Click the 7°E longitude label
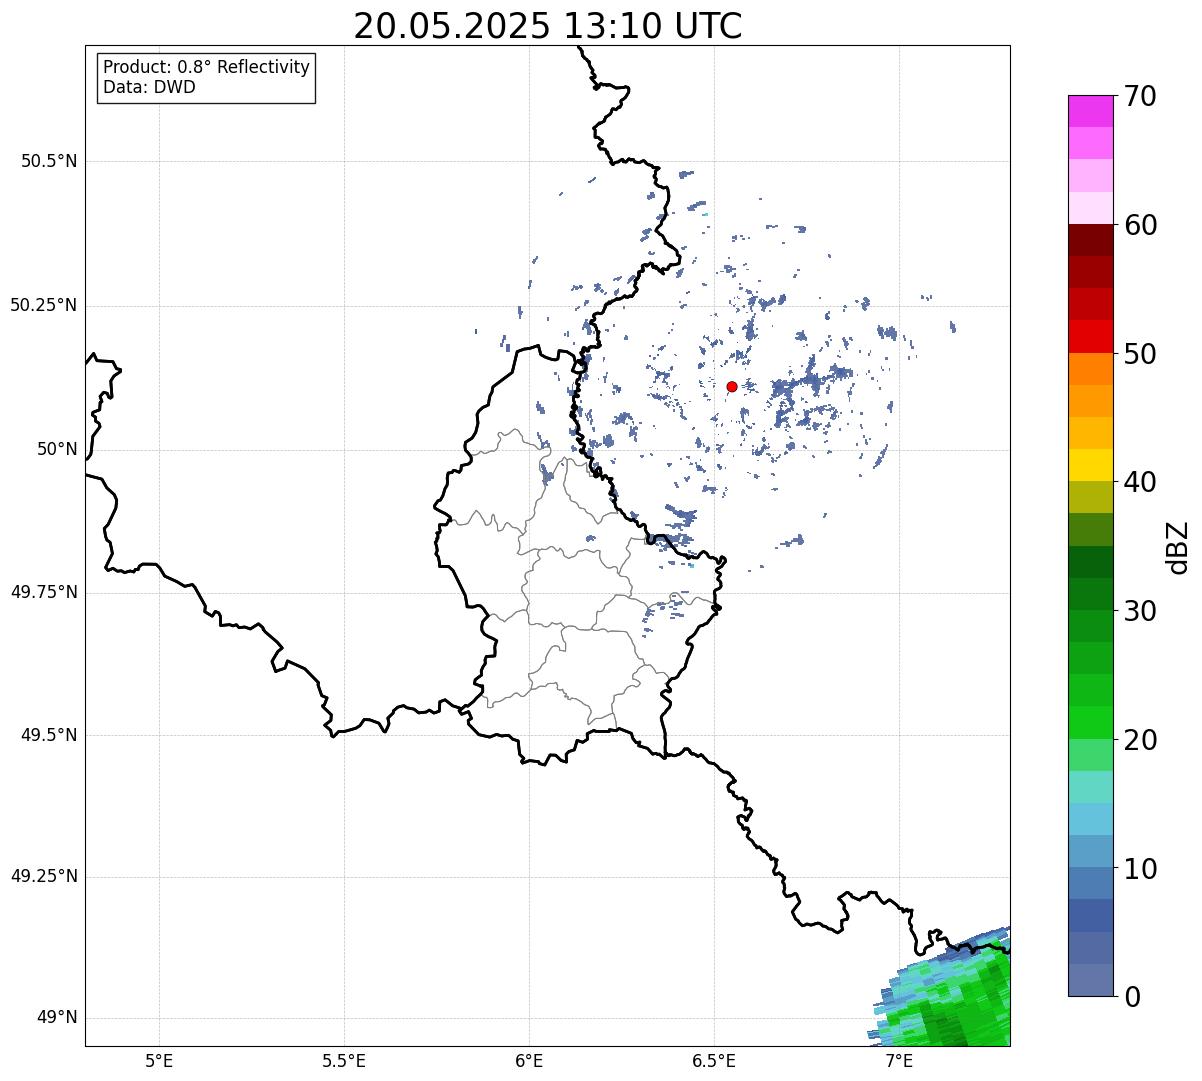Image resolution: width=1202 pixels, height=1081 pixels. [899, 1061]
